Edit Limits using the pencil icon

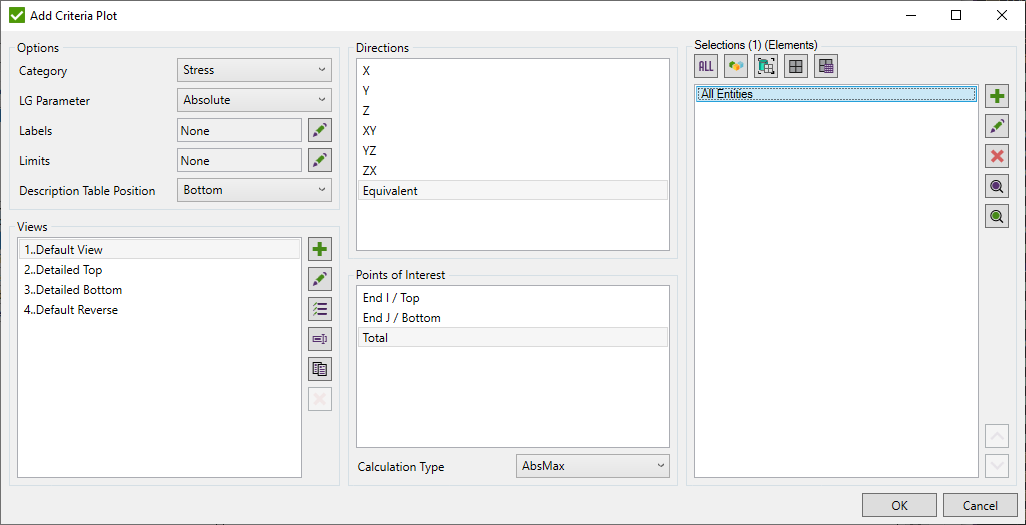[320, 160]
